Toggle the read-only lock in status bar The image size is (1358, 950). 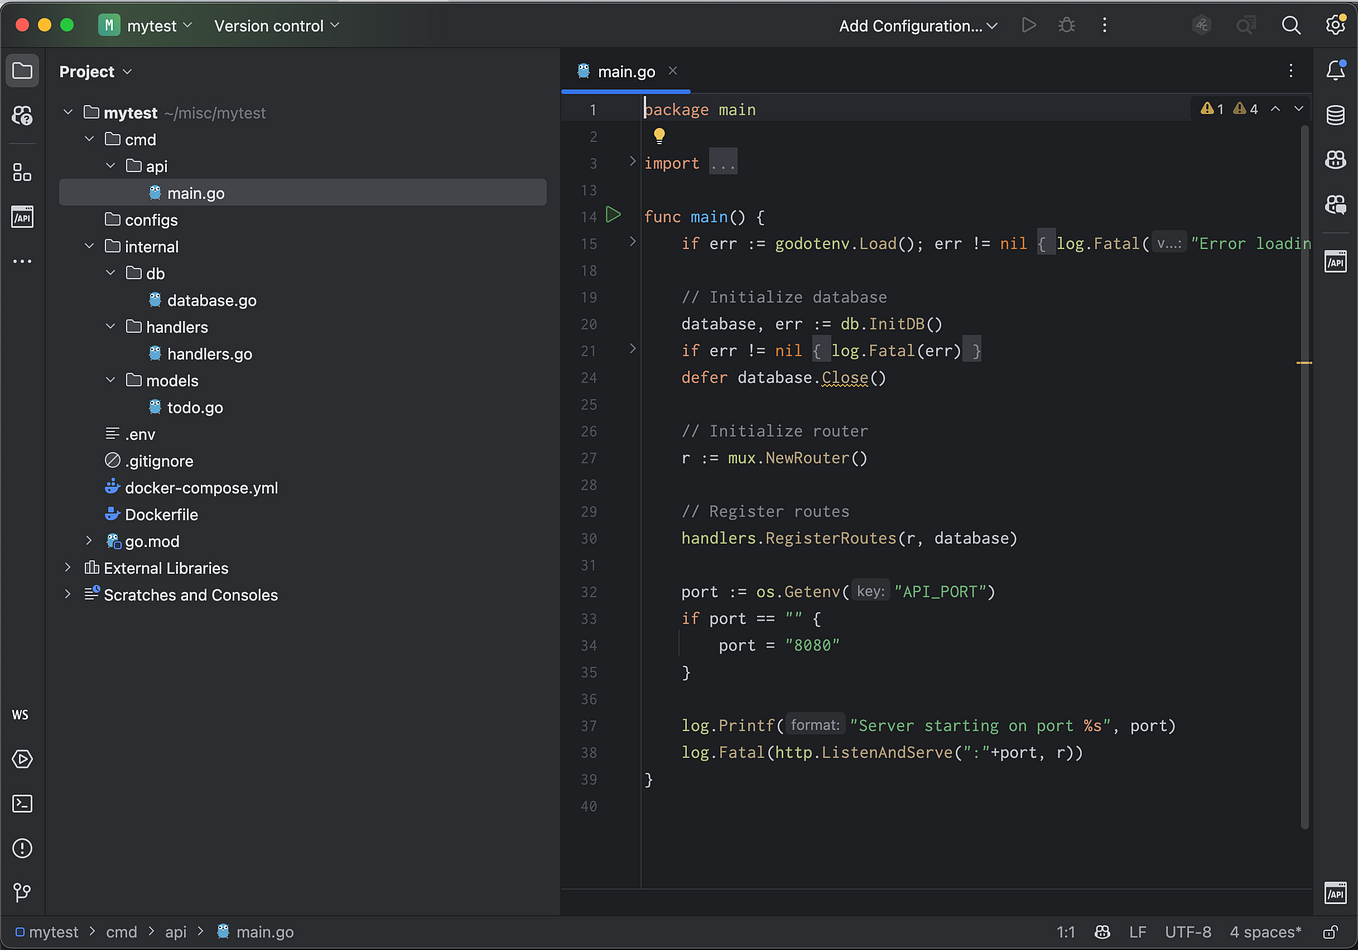(1330, 932)
